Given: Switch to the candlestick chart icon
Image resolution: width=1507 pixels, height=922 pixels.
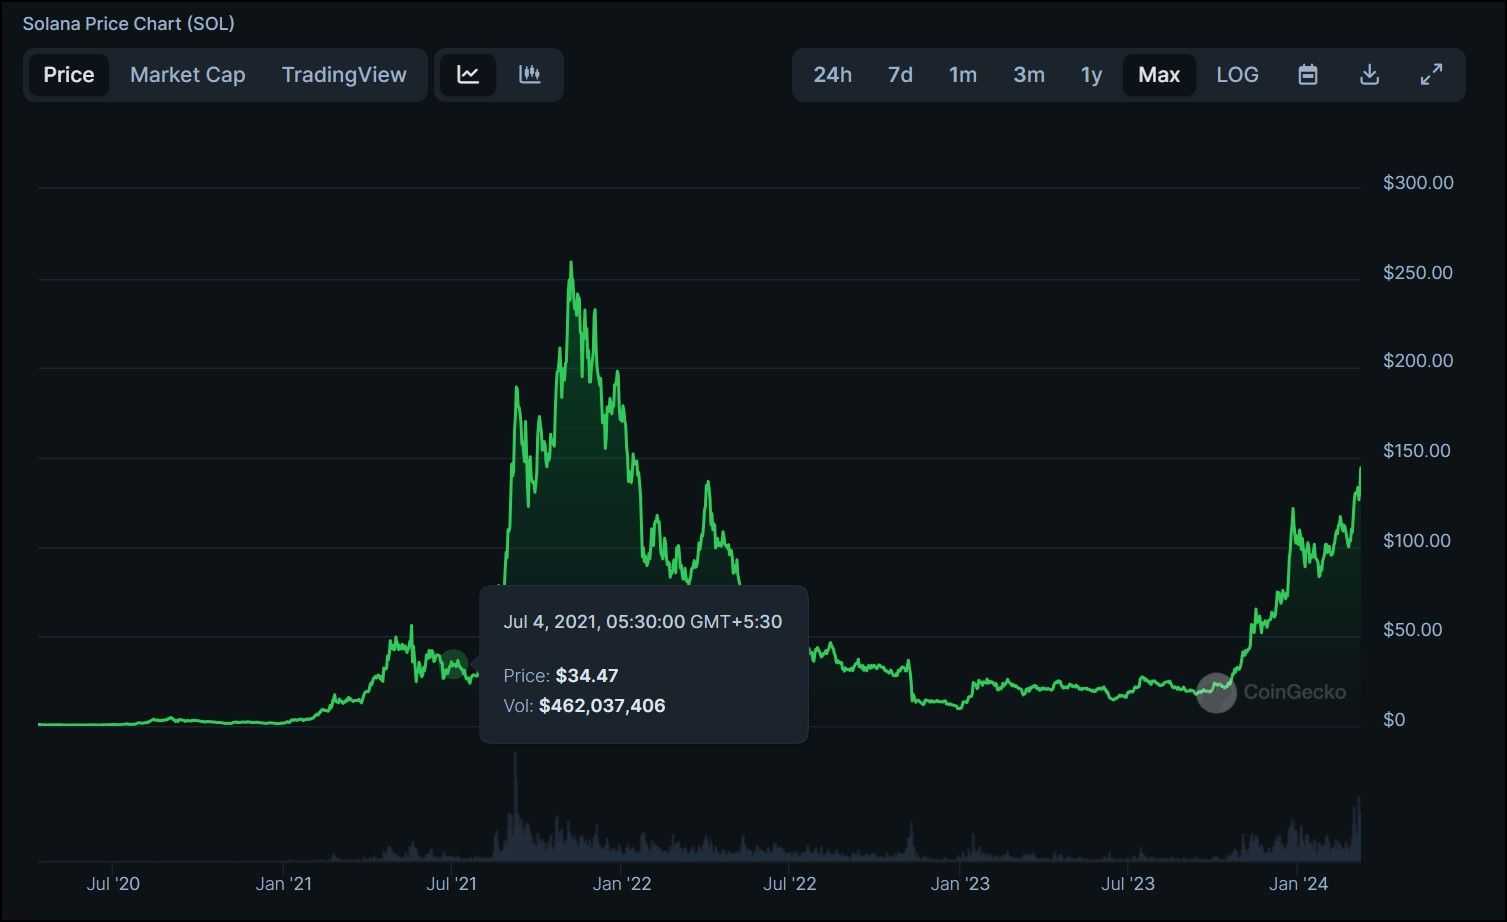Looking at the screenshot, I should (529, 74).
